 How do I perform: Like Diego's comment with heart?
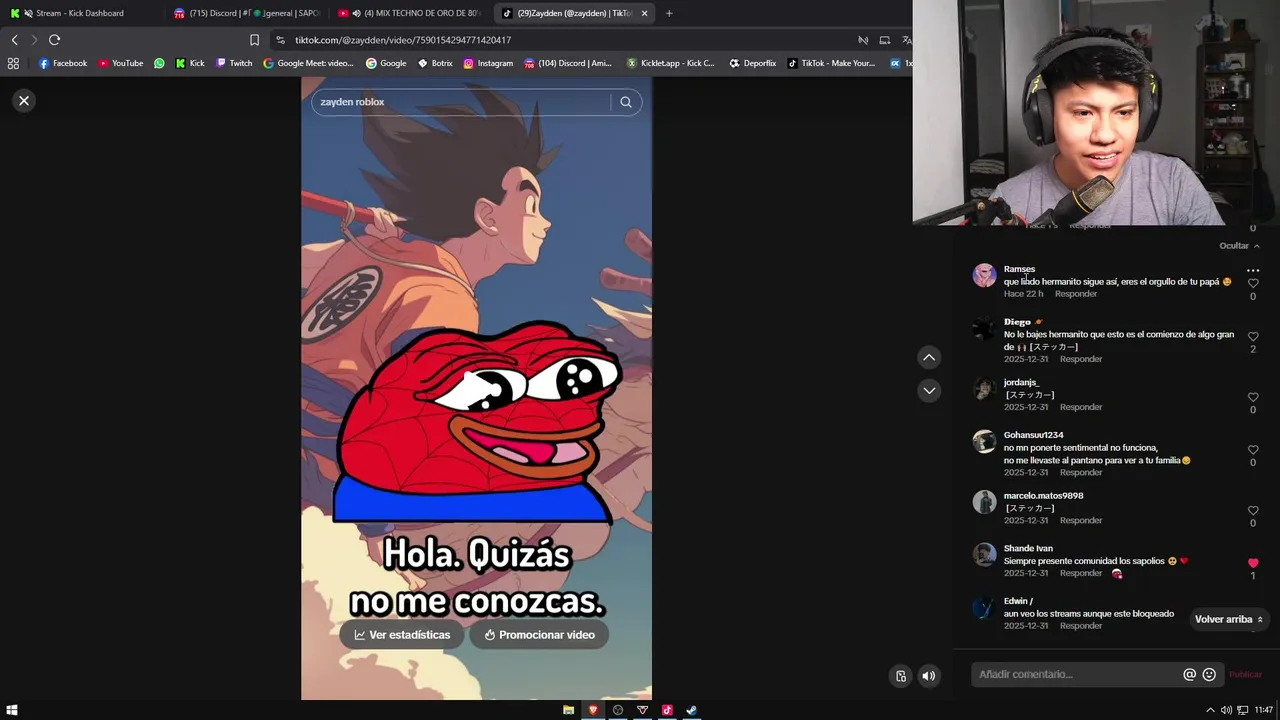pyautogui.click(x=1253, y=337)
